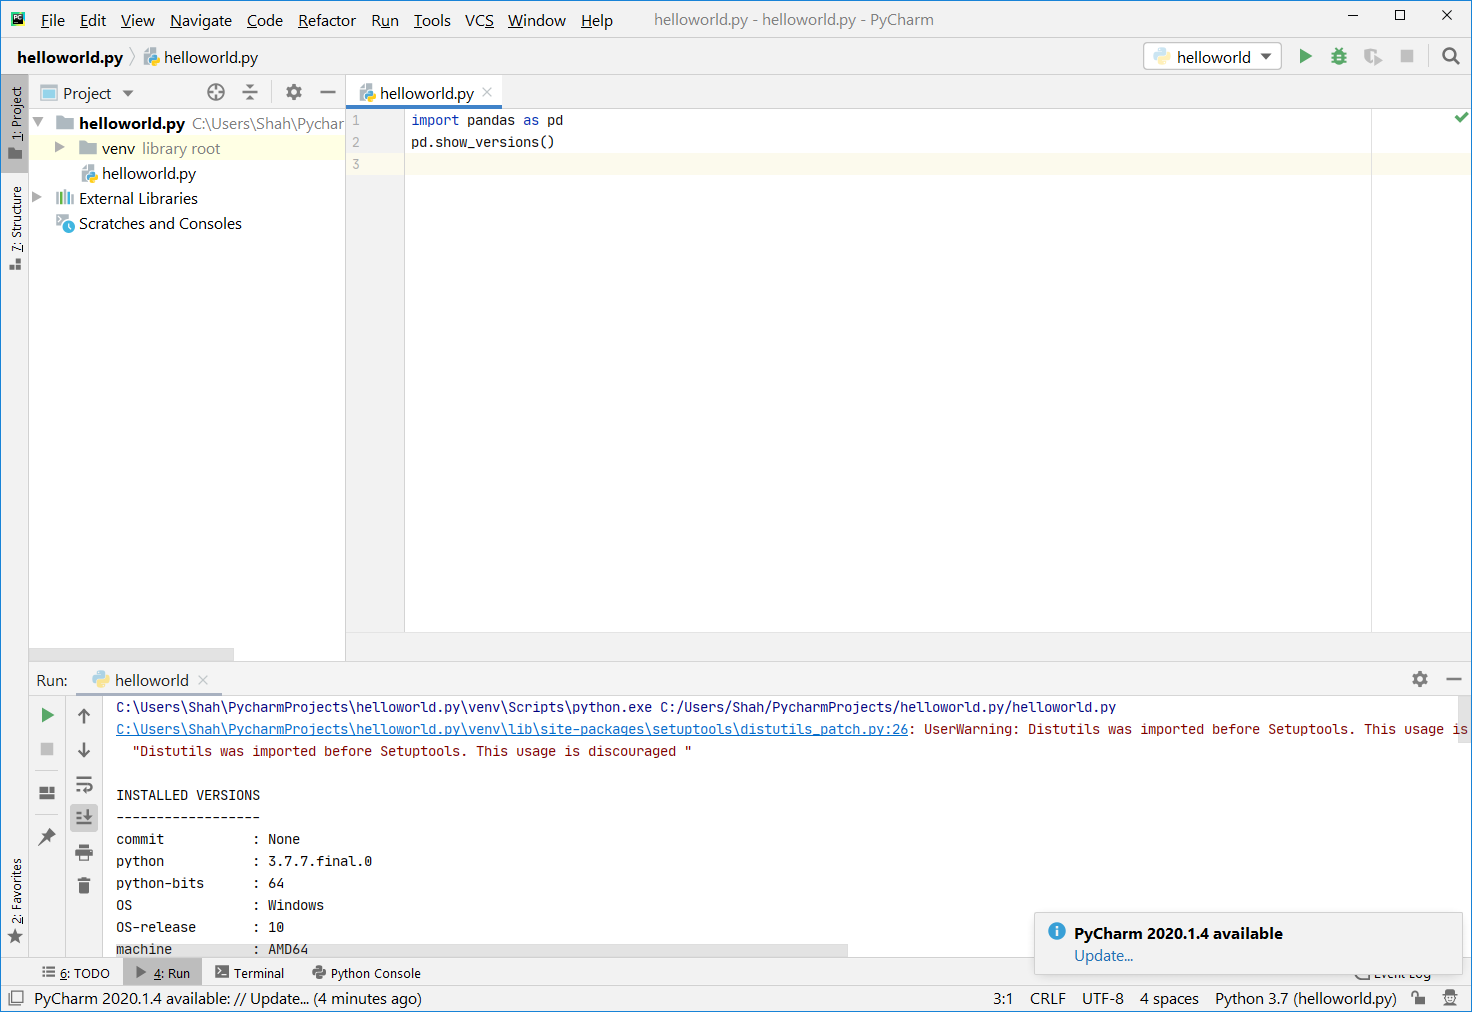Screen dimensions: 1472x1012
Task: Change line separator CRLF
Action: (x=1047, y=998)
